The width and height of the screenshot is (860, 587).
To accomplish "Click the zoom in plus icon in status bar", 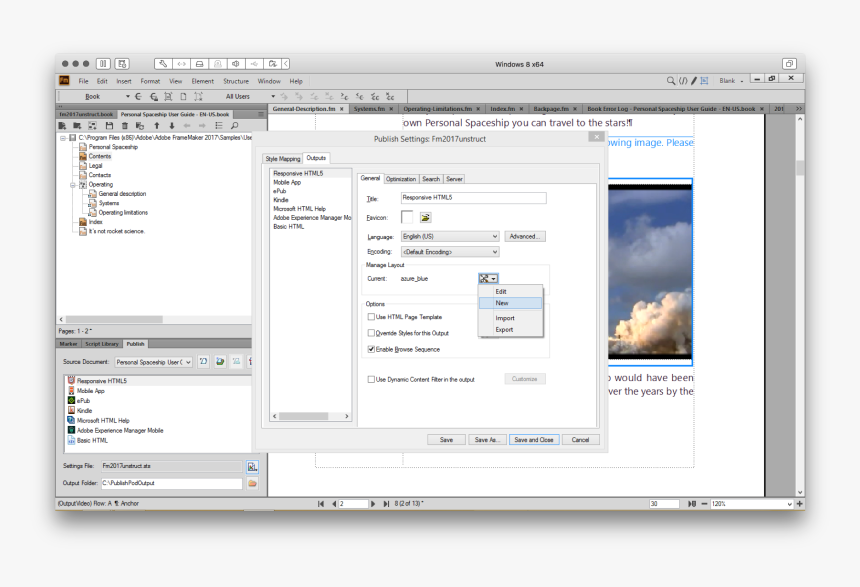I will coord(799,504).
